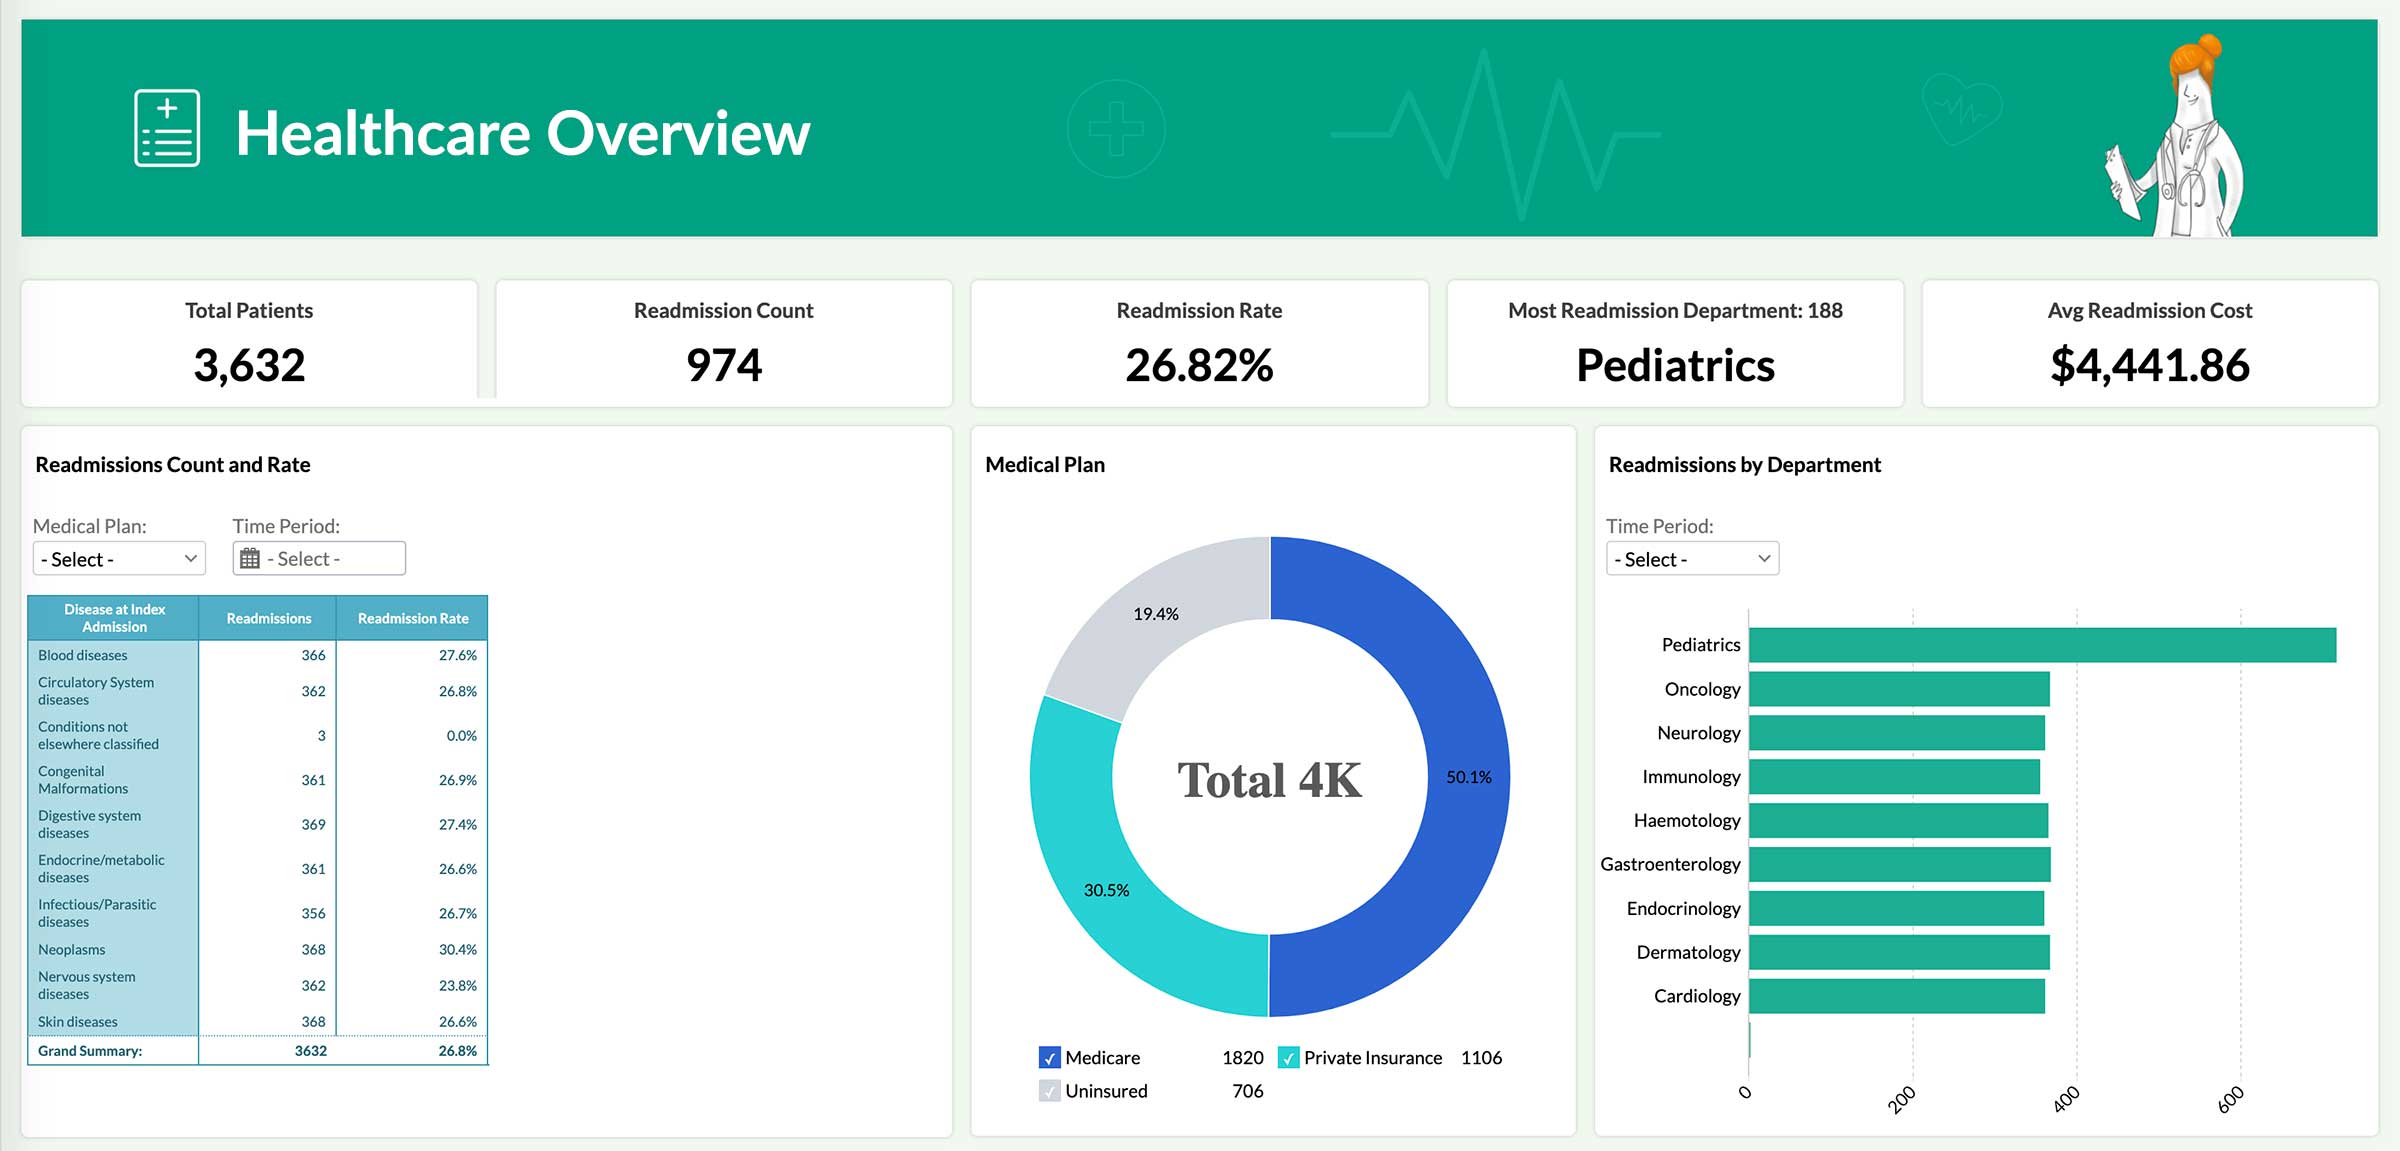Click the Avg Readmission Cost card
The height and width of the screenshot is (1151, 2400).
(x=2148, y=343)
